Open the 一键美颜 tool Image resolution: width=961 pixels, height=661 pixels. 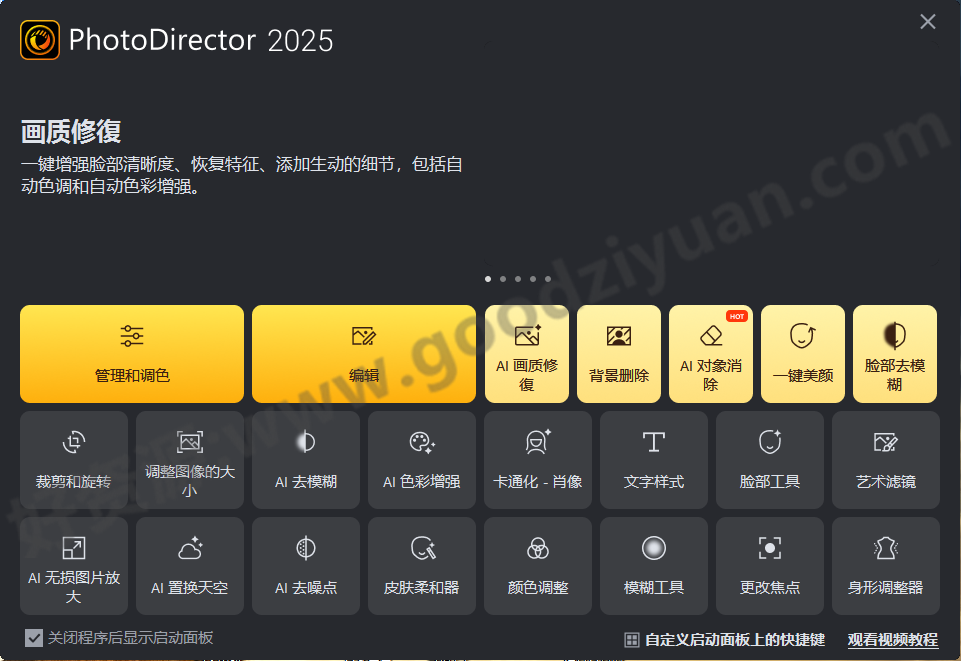tap(802, 354)
